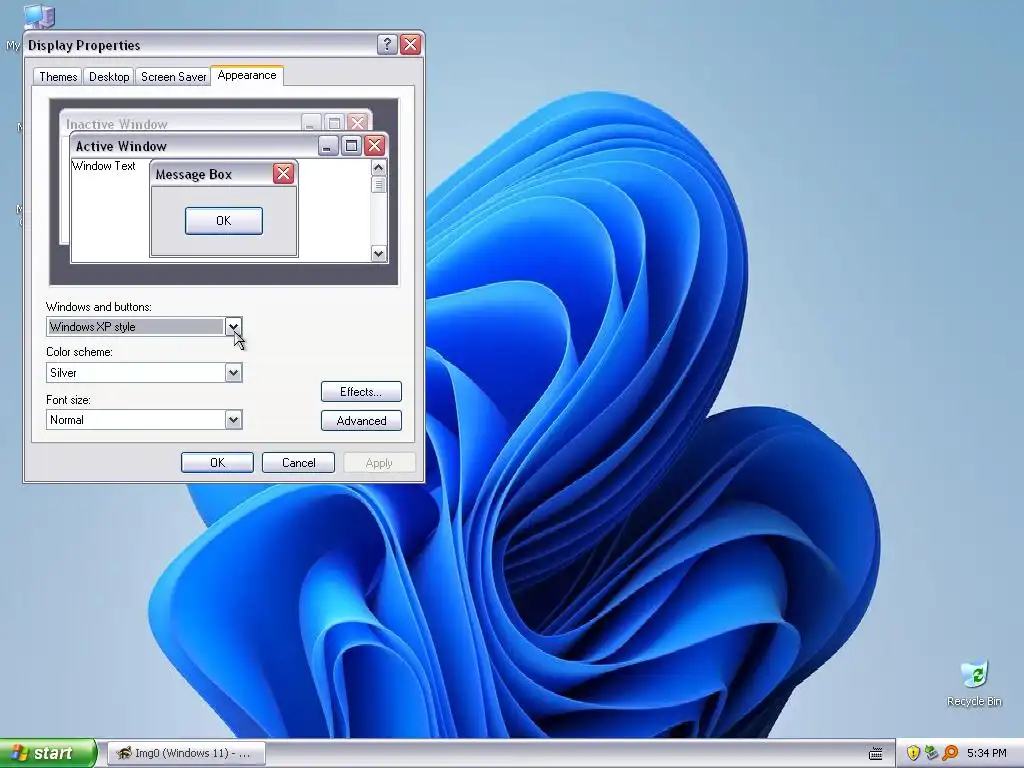Click preview Message Box close icon

pos(283,174)
